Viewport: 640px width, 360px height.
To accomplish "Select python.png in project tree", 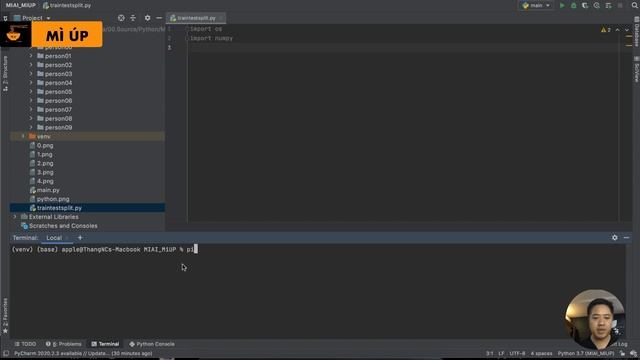I will 53,200.
